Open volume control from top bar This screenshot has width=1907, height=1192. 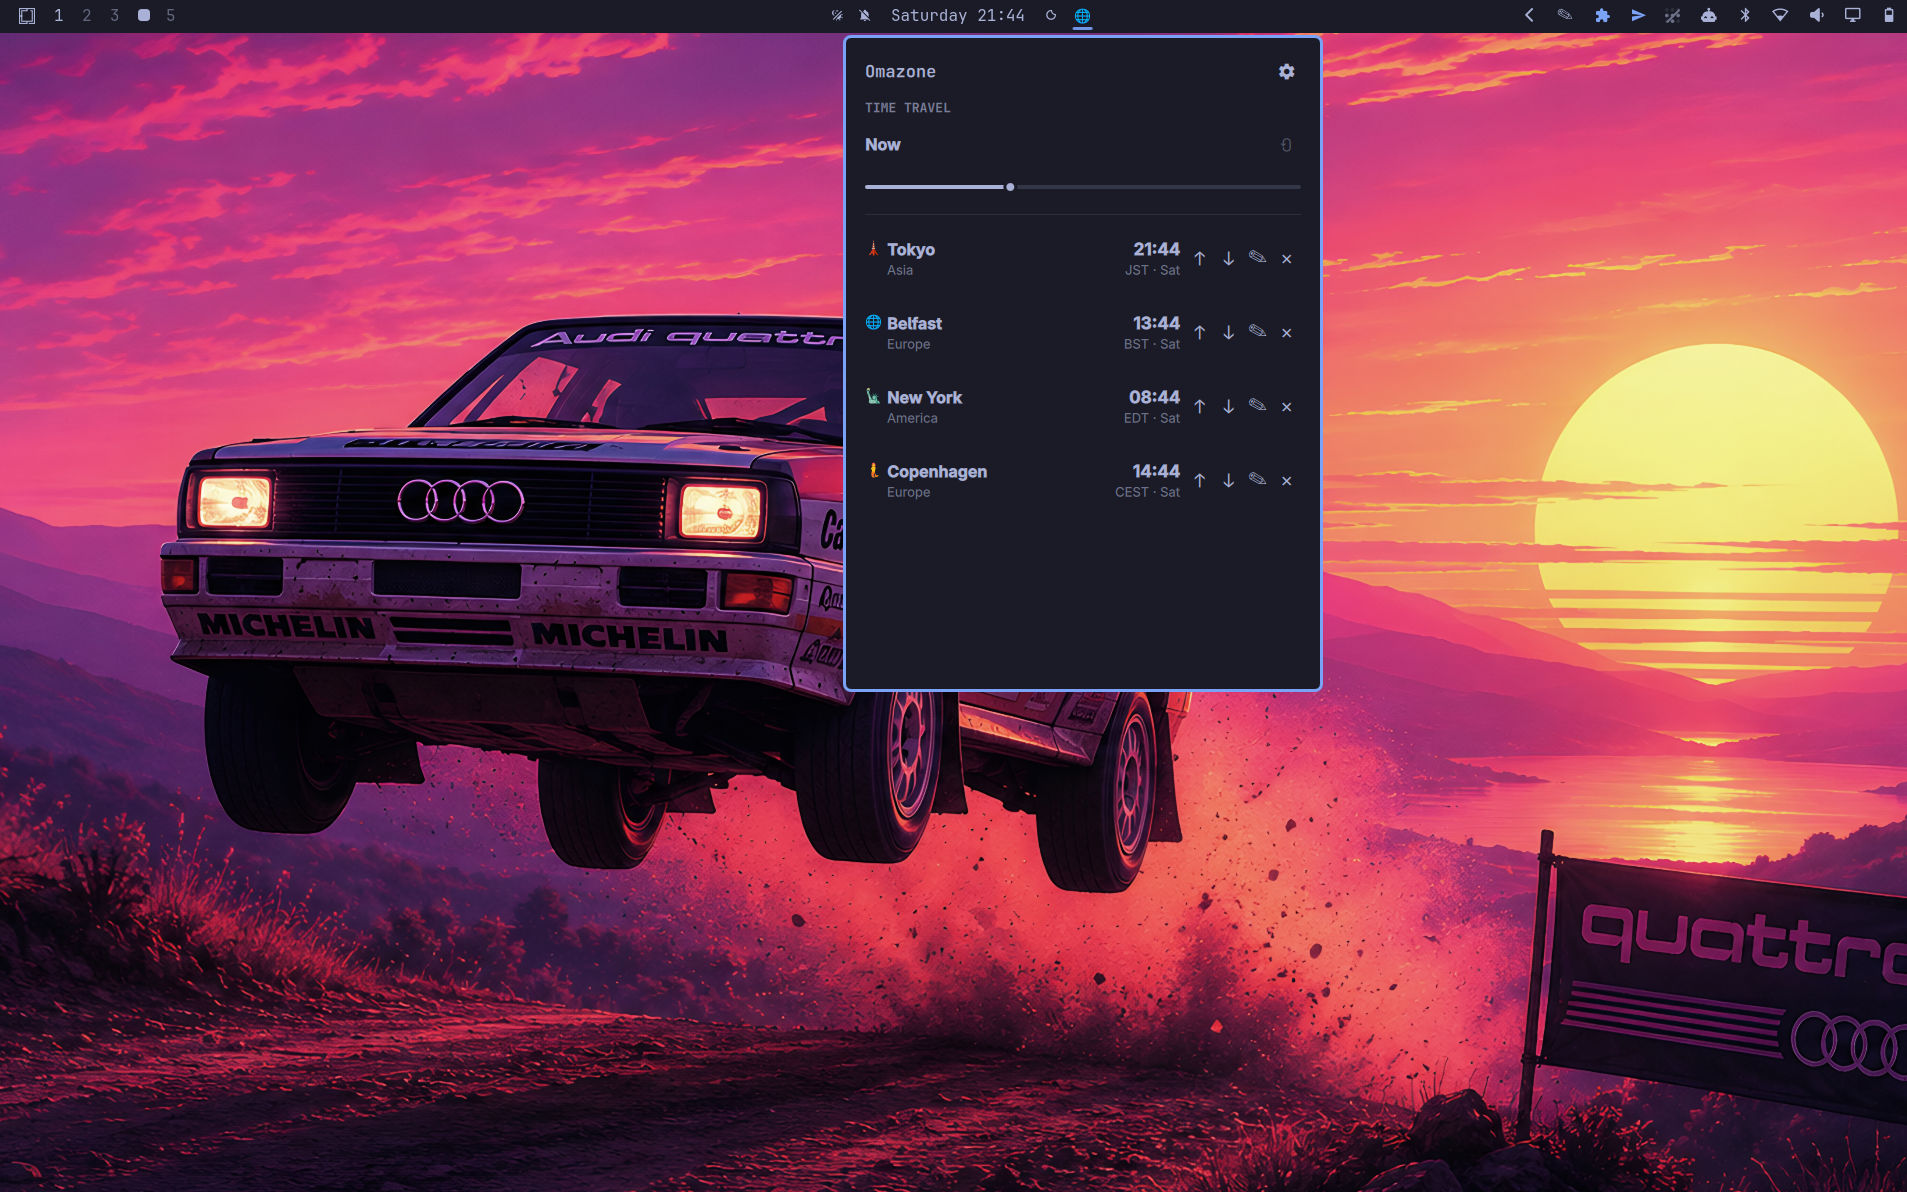pyautogui.click(x=1816, y=15)
